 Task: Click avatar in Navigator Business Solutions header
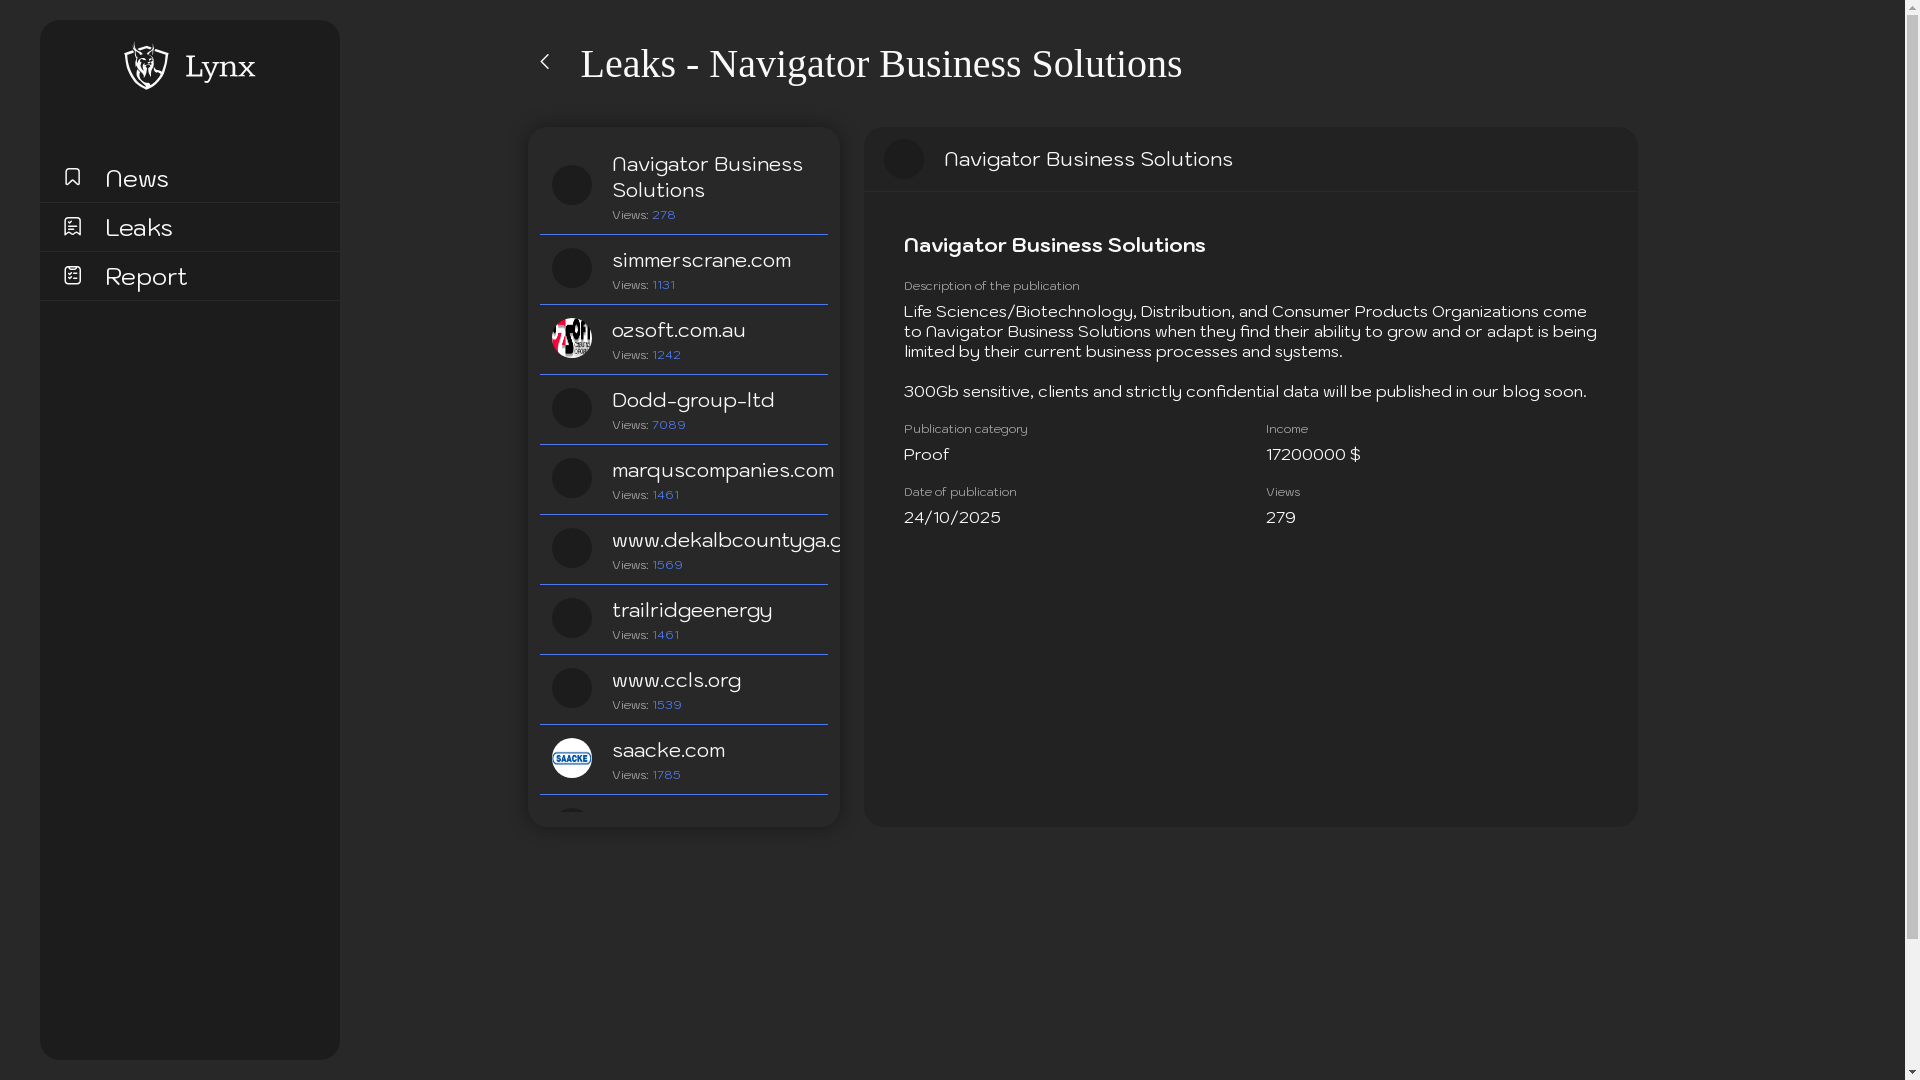click(904, 159)
